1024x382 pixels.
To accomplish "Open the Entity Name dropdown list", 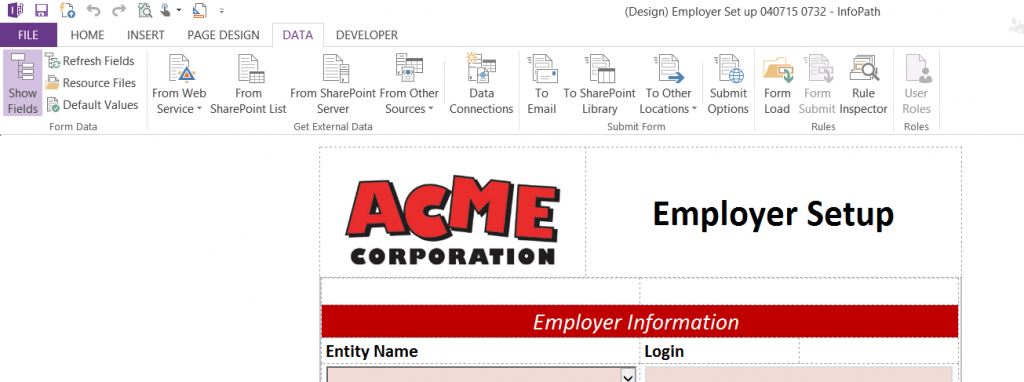I will tap(628, 375).
